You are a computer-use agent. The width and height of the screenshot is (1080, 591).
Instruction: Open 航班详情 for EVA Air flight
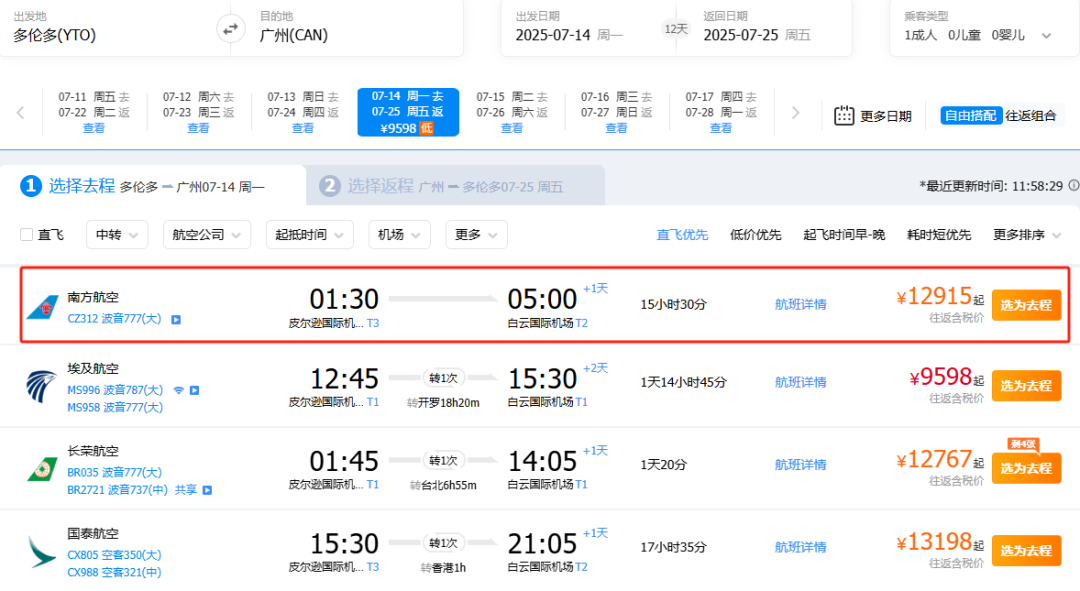coord(800,465)
